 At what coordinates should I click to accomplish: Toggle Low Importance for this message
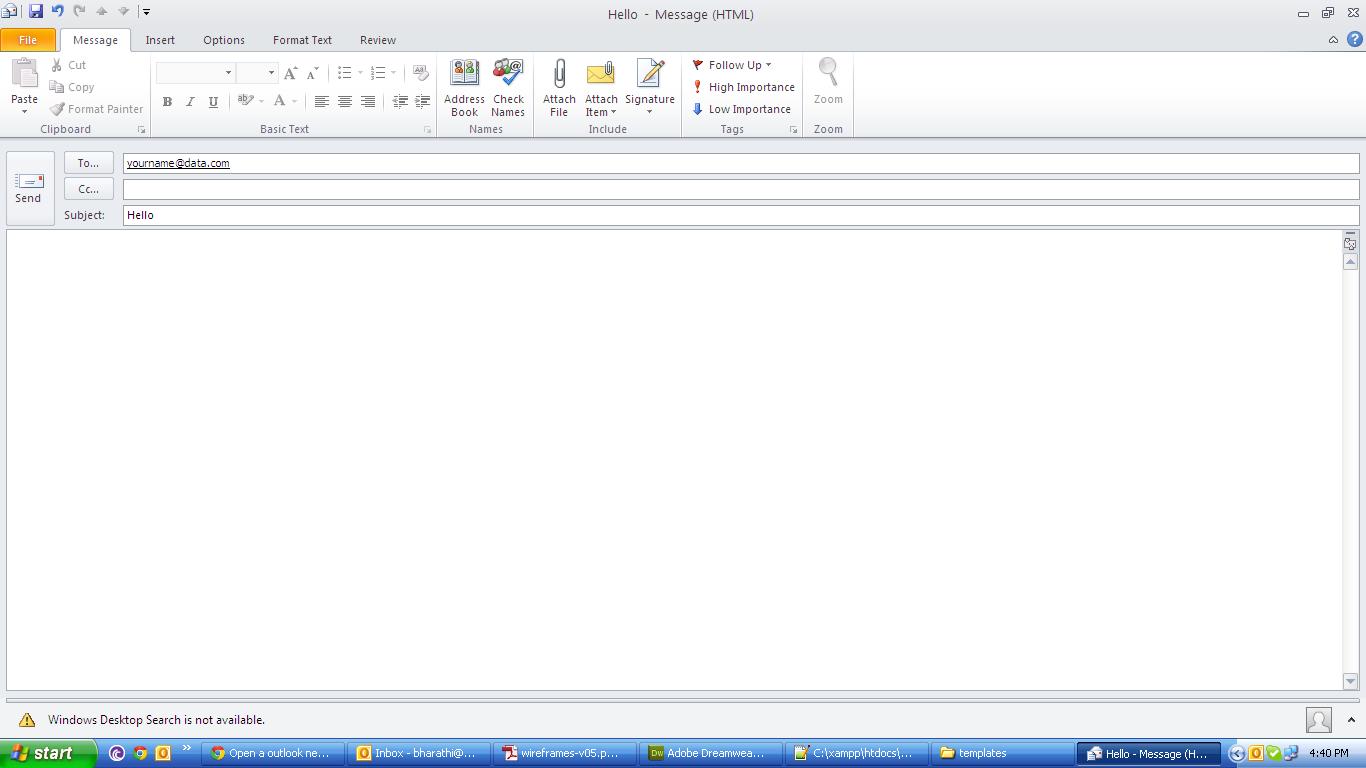[743, 109]
